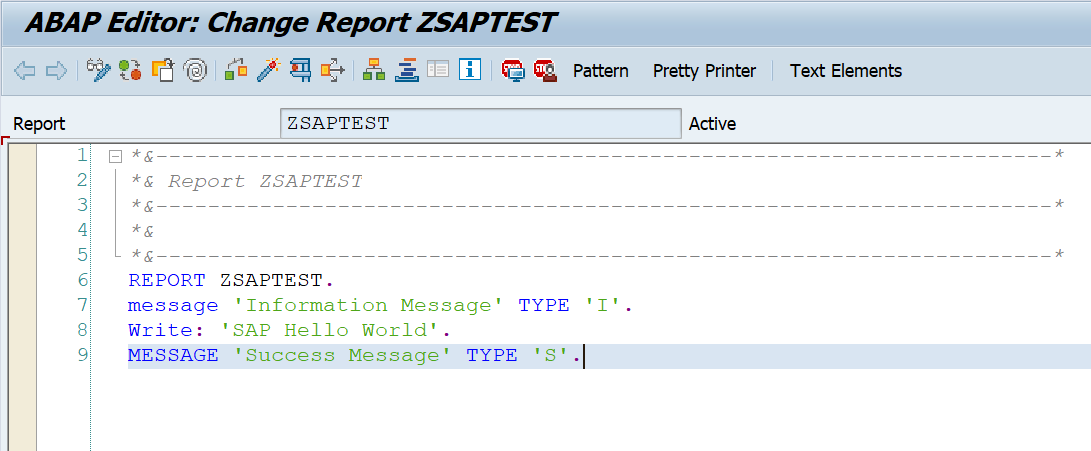1091x451 pixels.
Task: Click the Report name field ZSAPTEST
Action: pyautogui.click(x=481, y=124)
